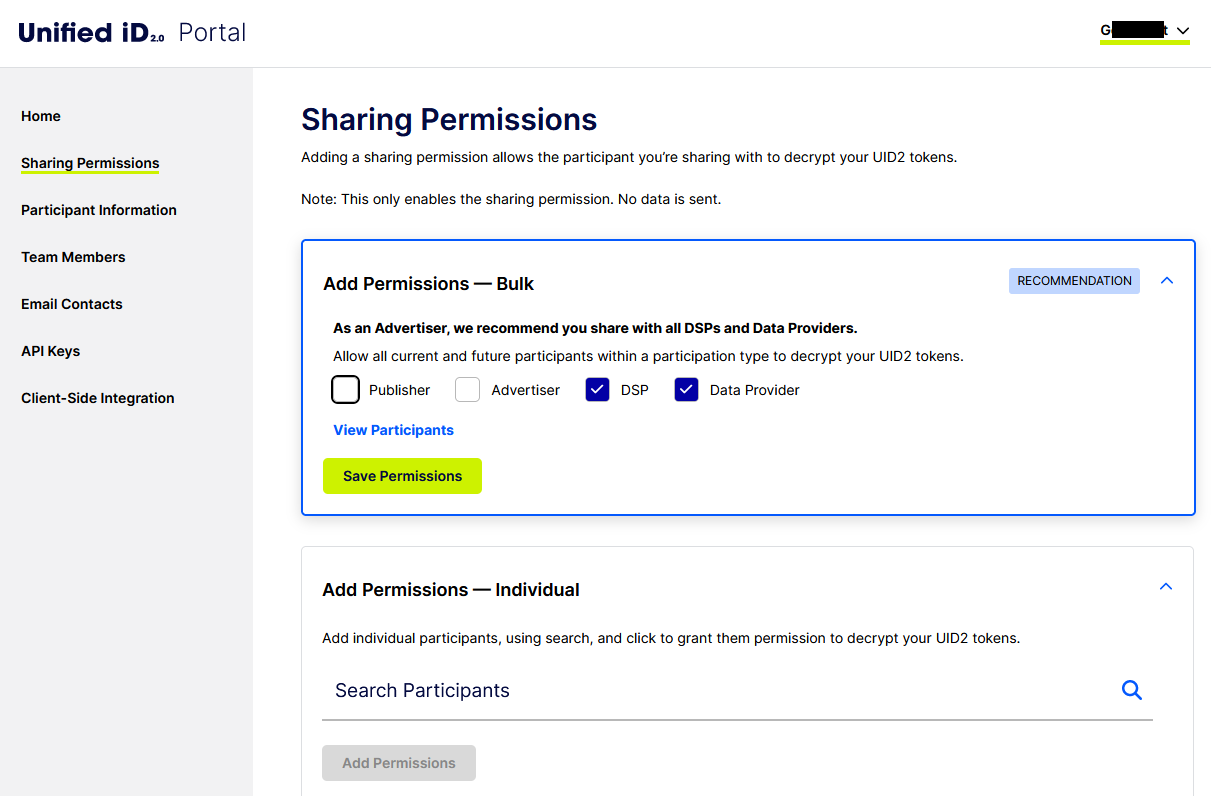
Task: Open Client-Side Integration settings
Action: tap(97, 398)
